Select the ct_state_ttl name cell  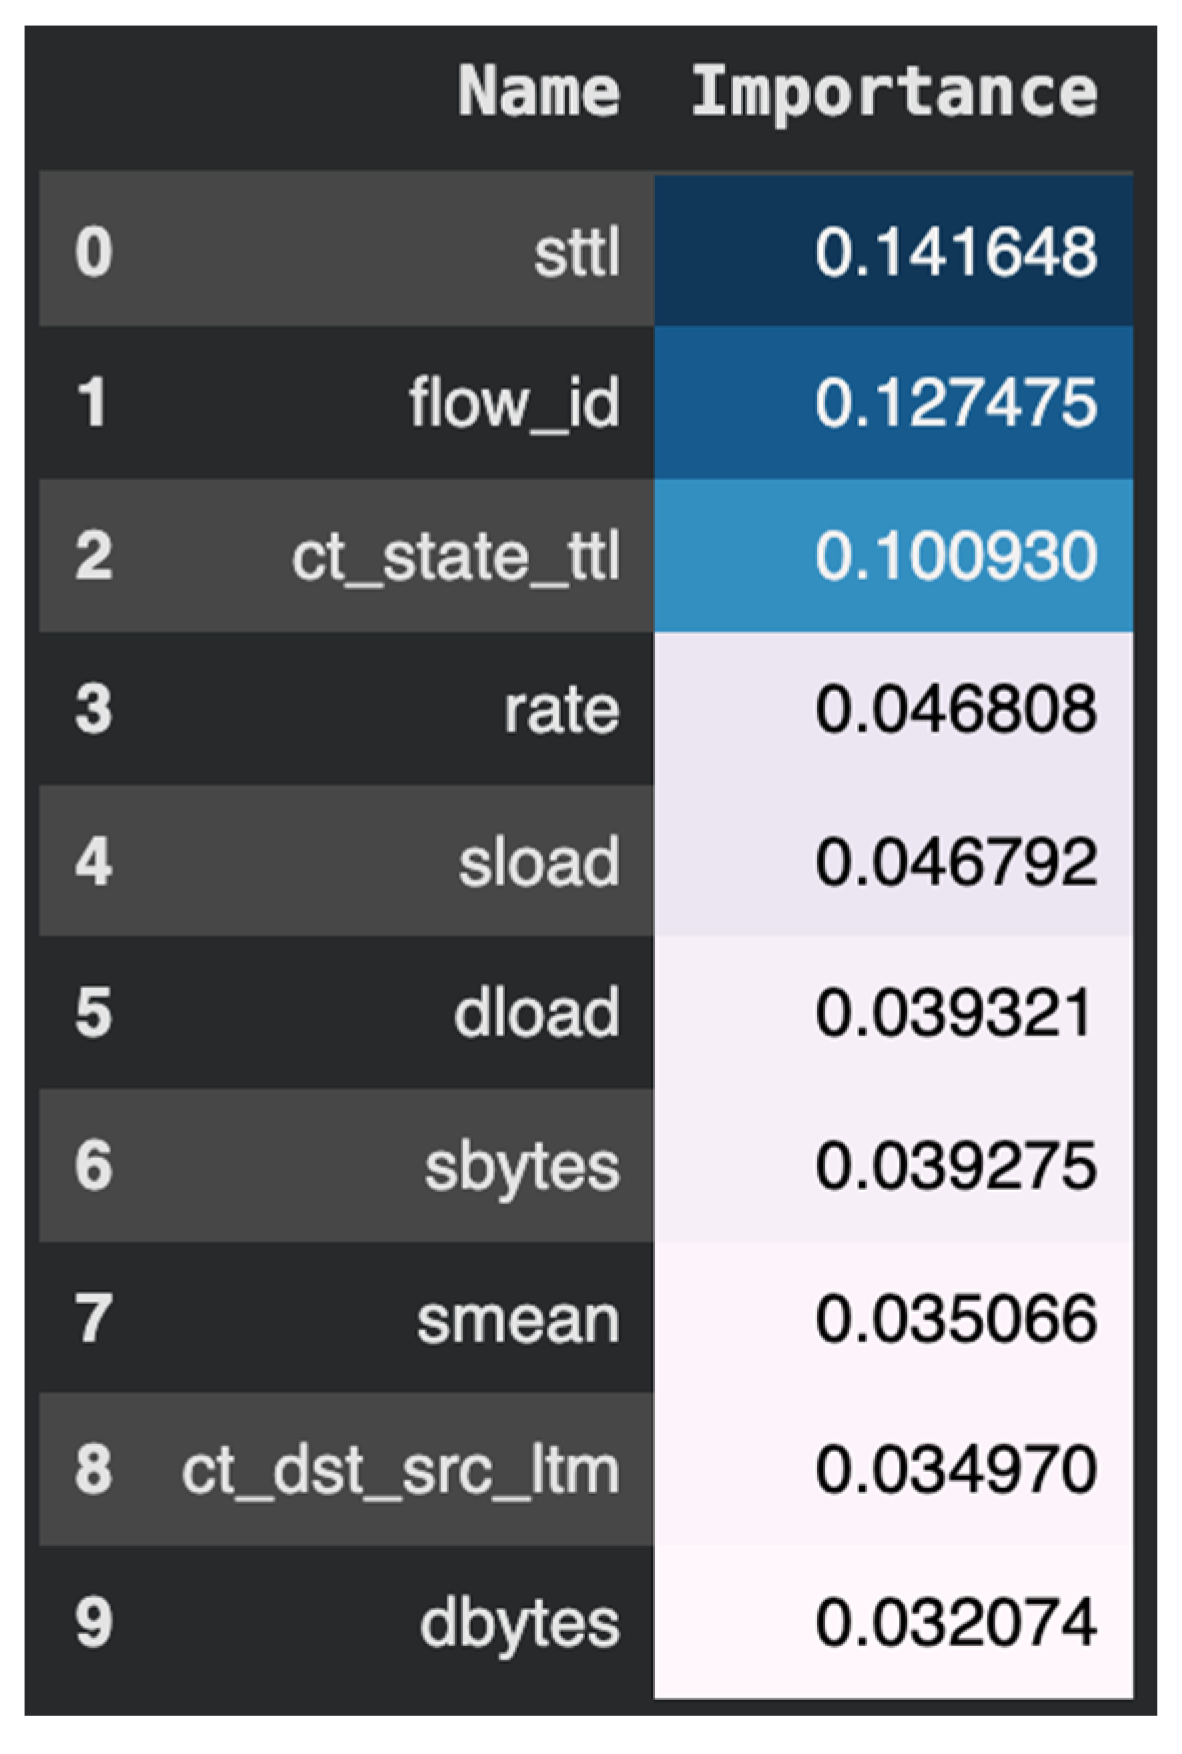click(456, 557)
